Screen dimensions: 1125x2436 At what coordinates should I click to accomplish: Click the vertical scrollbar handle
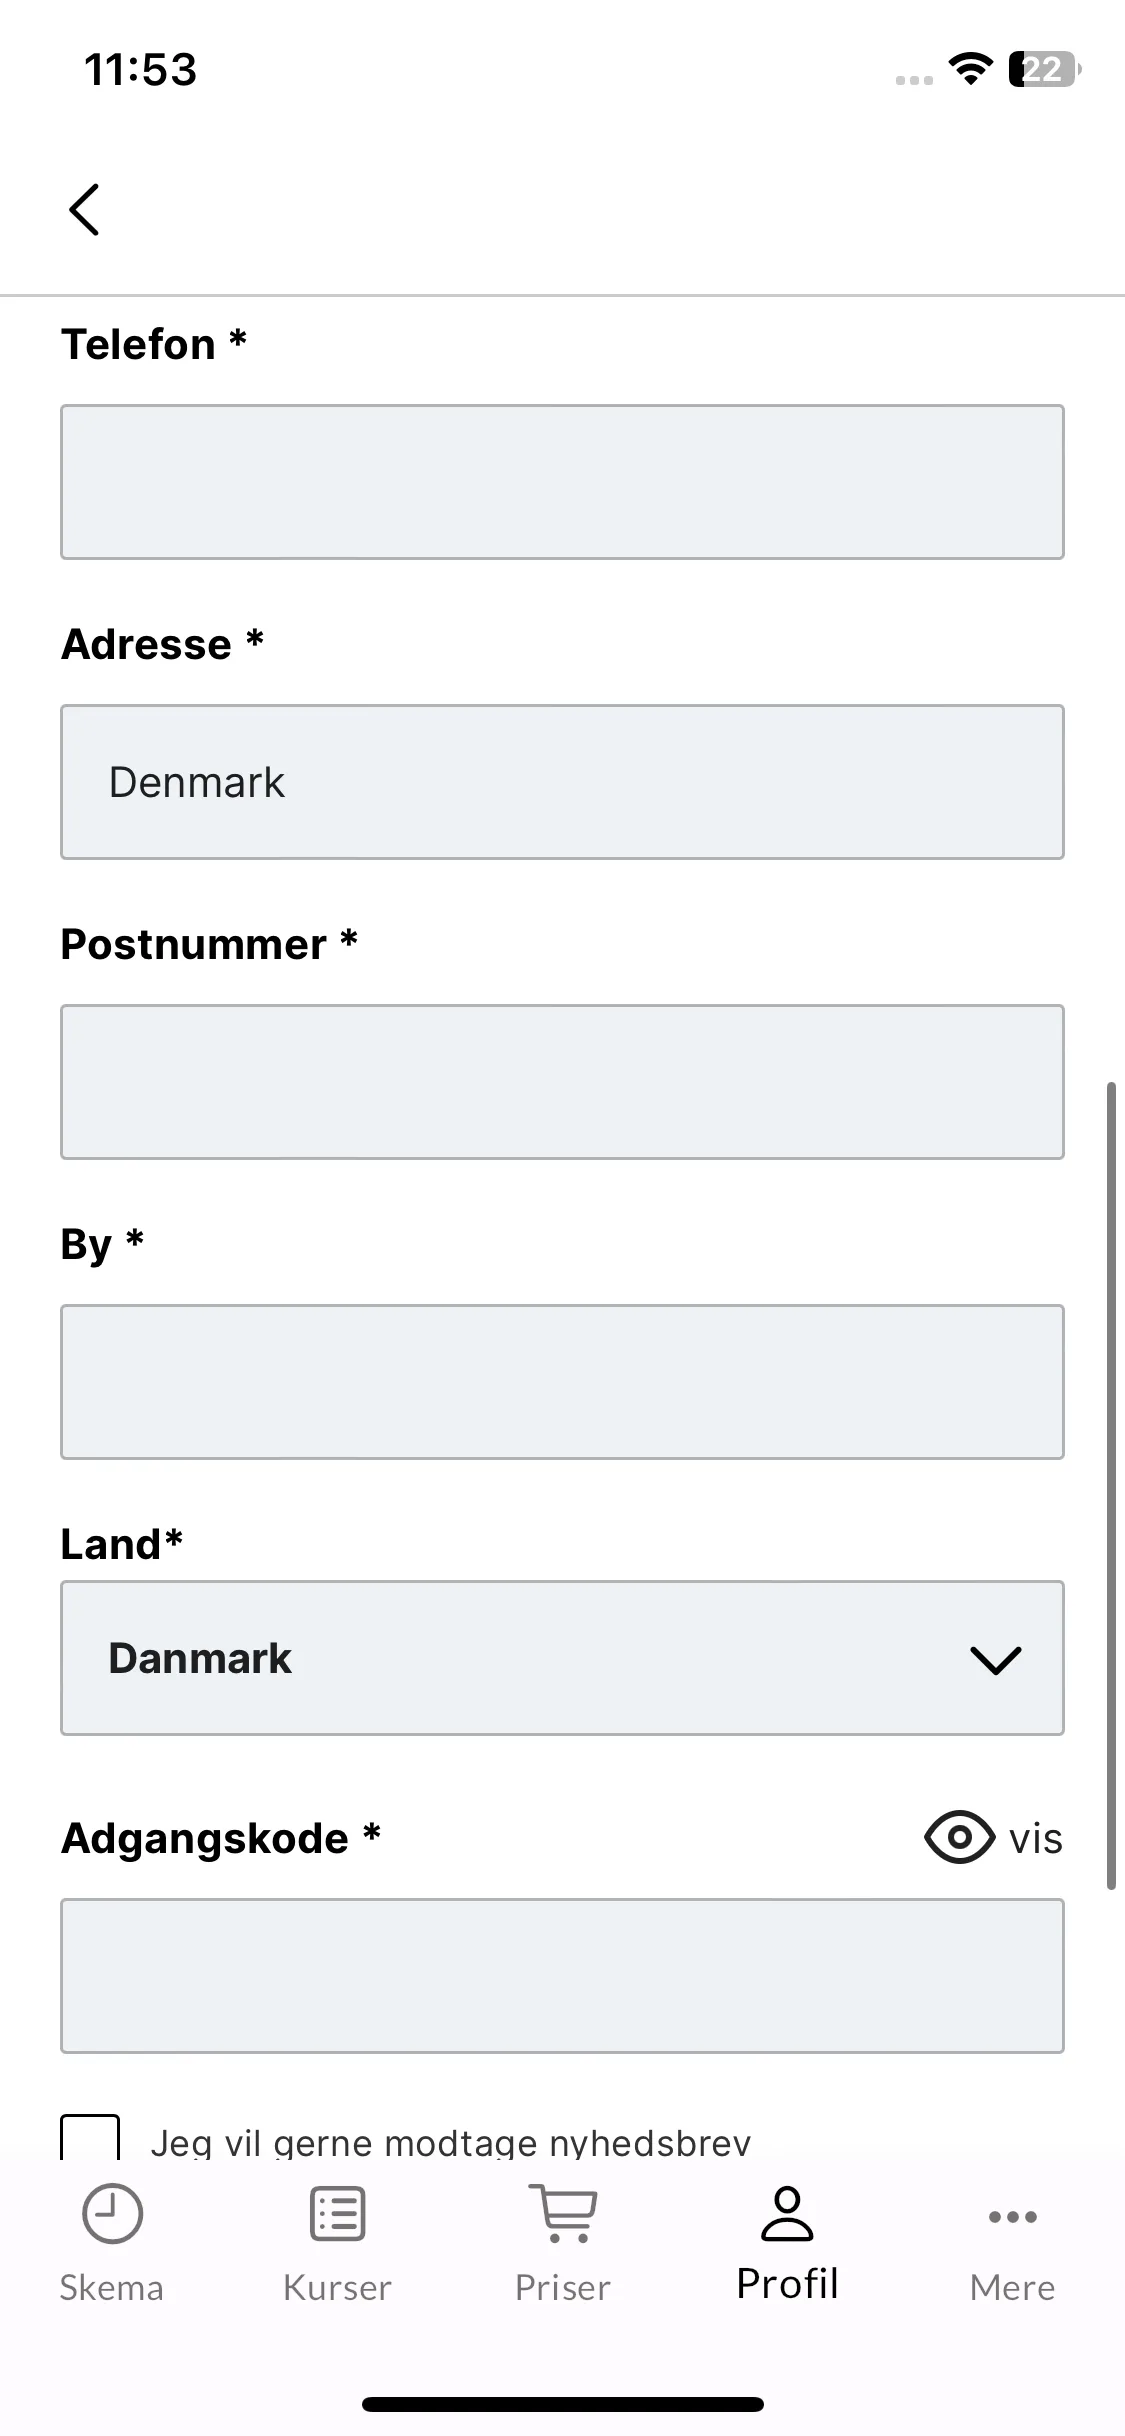click(1111, 1485)
